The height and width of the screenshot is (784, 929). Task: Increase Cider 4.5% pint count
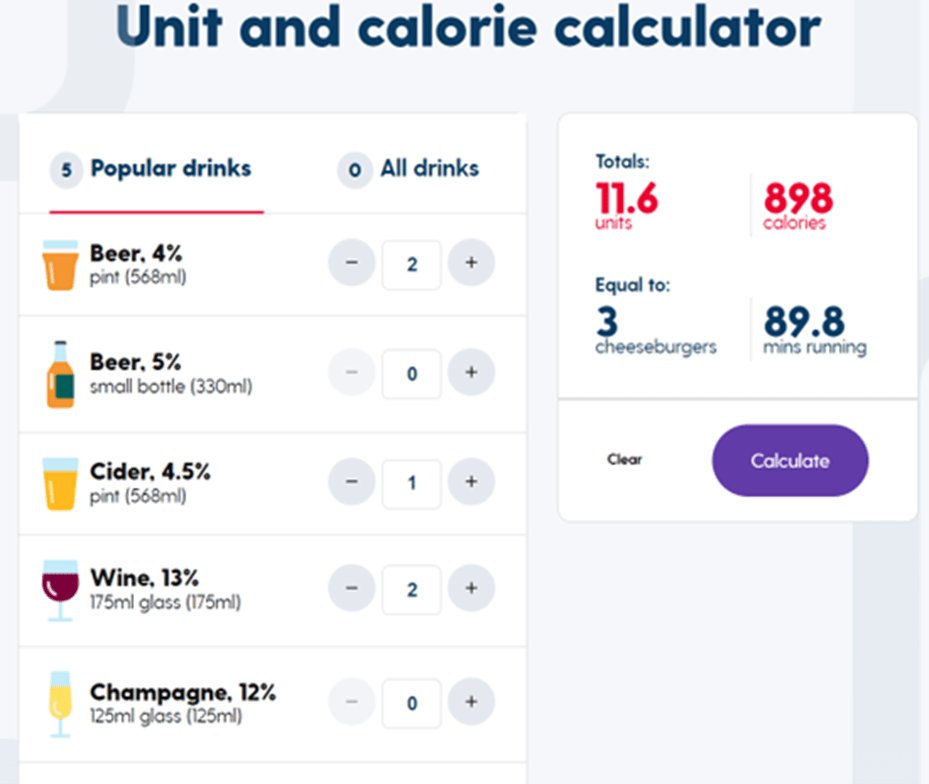[x=471, y=482]
